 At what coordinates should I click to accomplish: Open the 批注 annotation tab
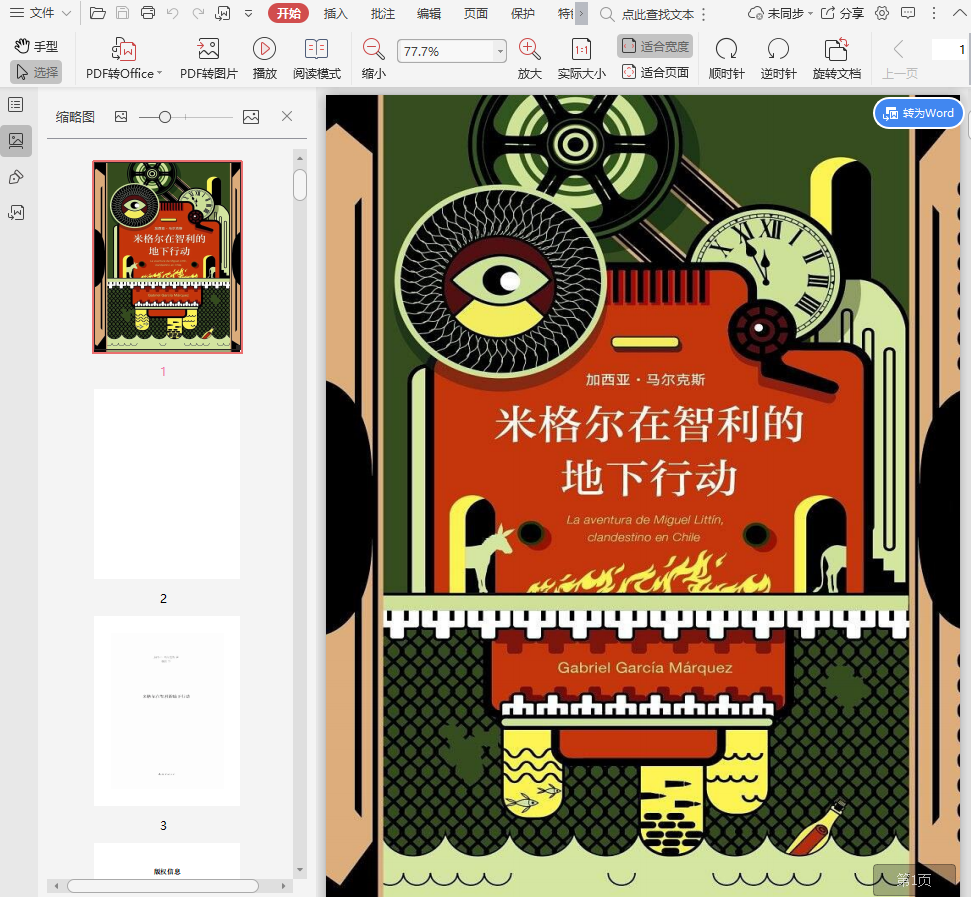(382, 13)
